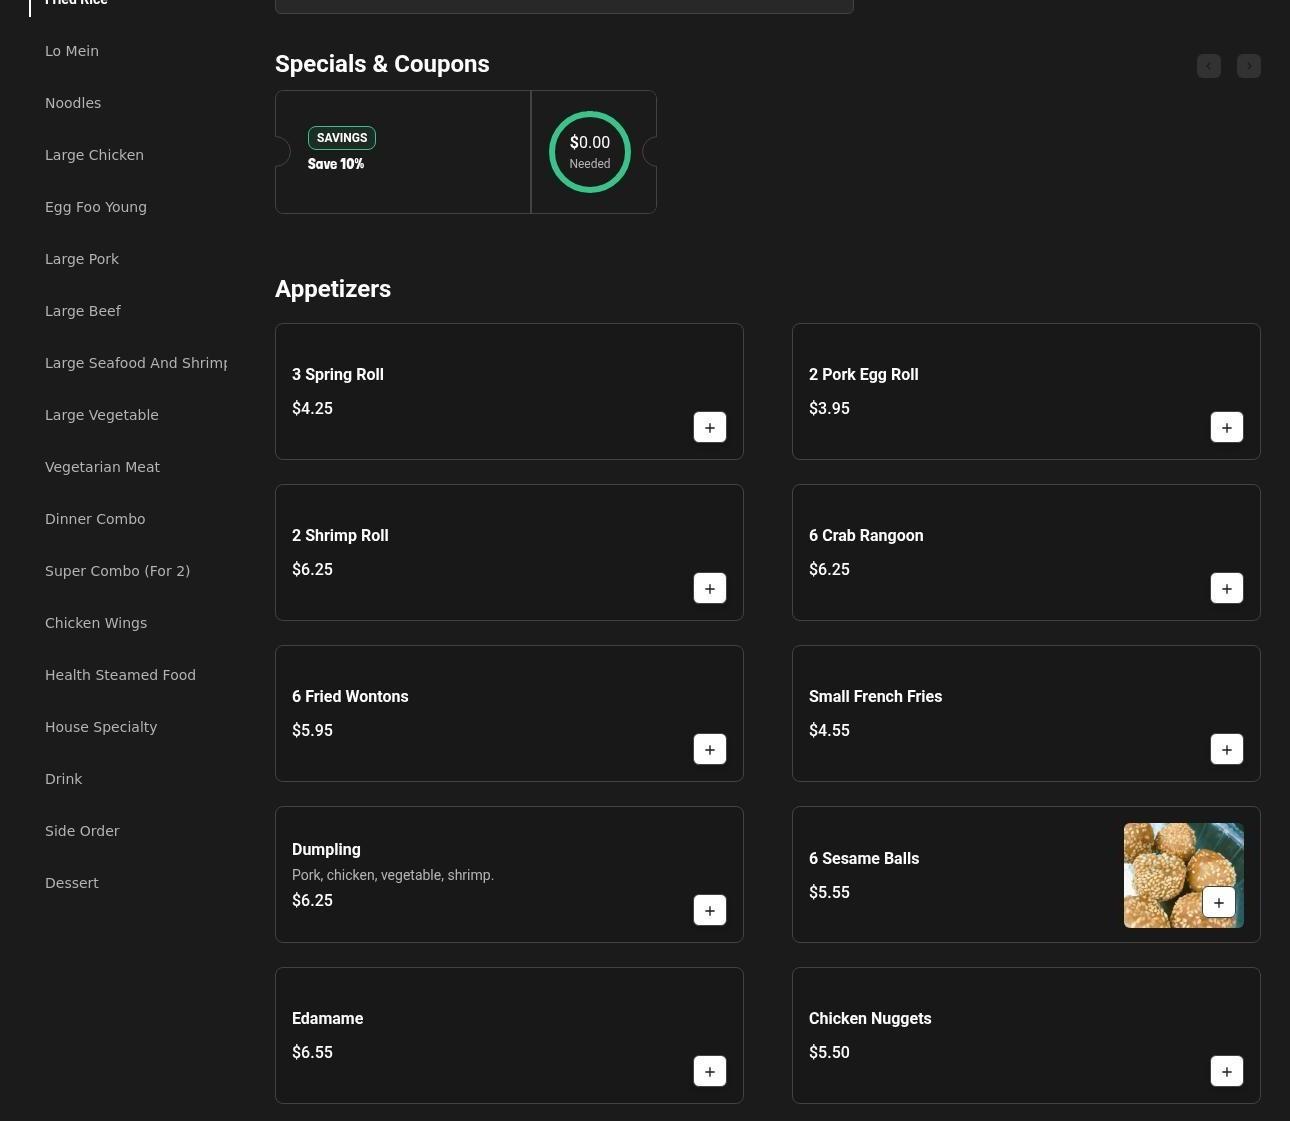Click the $0.00 Needed progress ring
Viewport: 1290px width, 1121px height.
[x=590, y=152]
